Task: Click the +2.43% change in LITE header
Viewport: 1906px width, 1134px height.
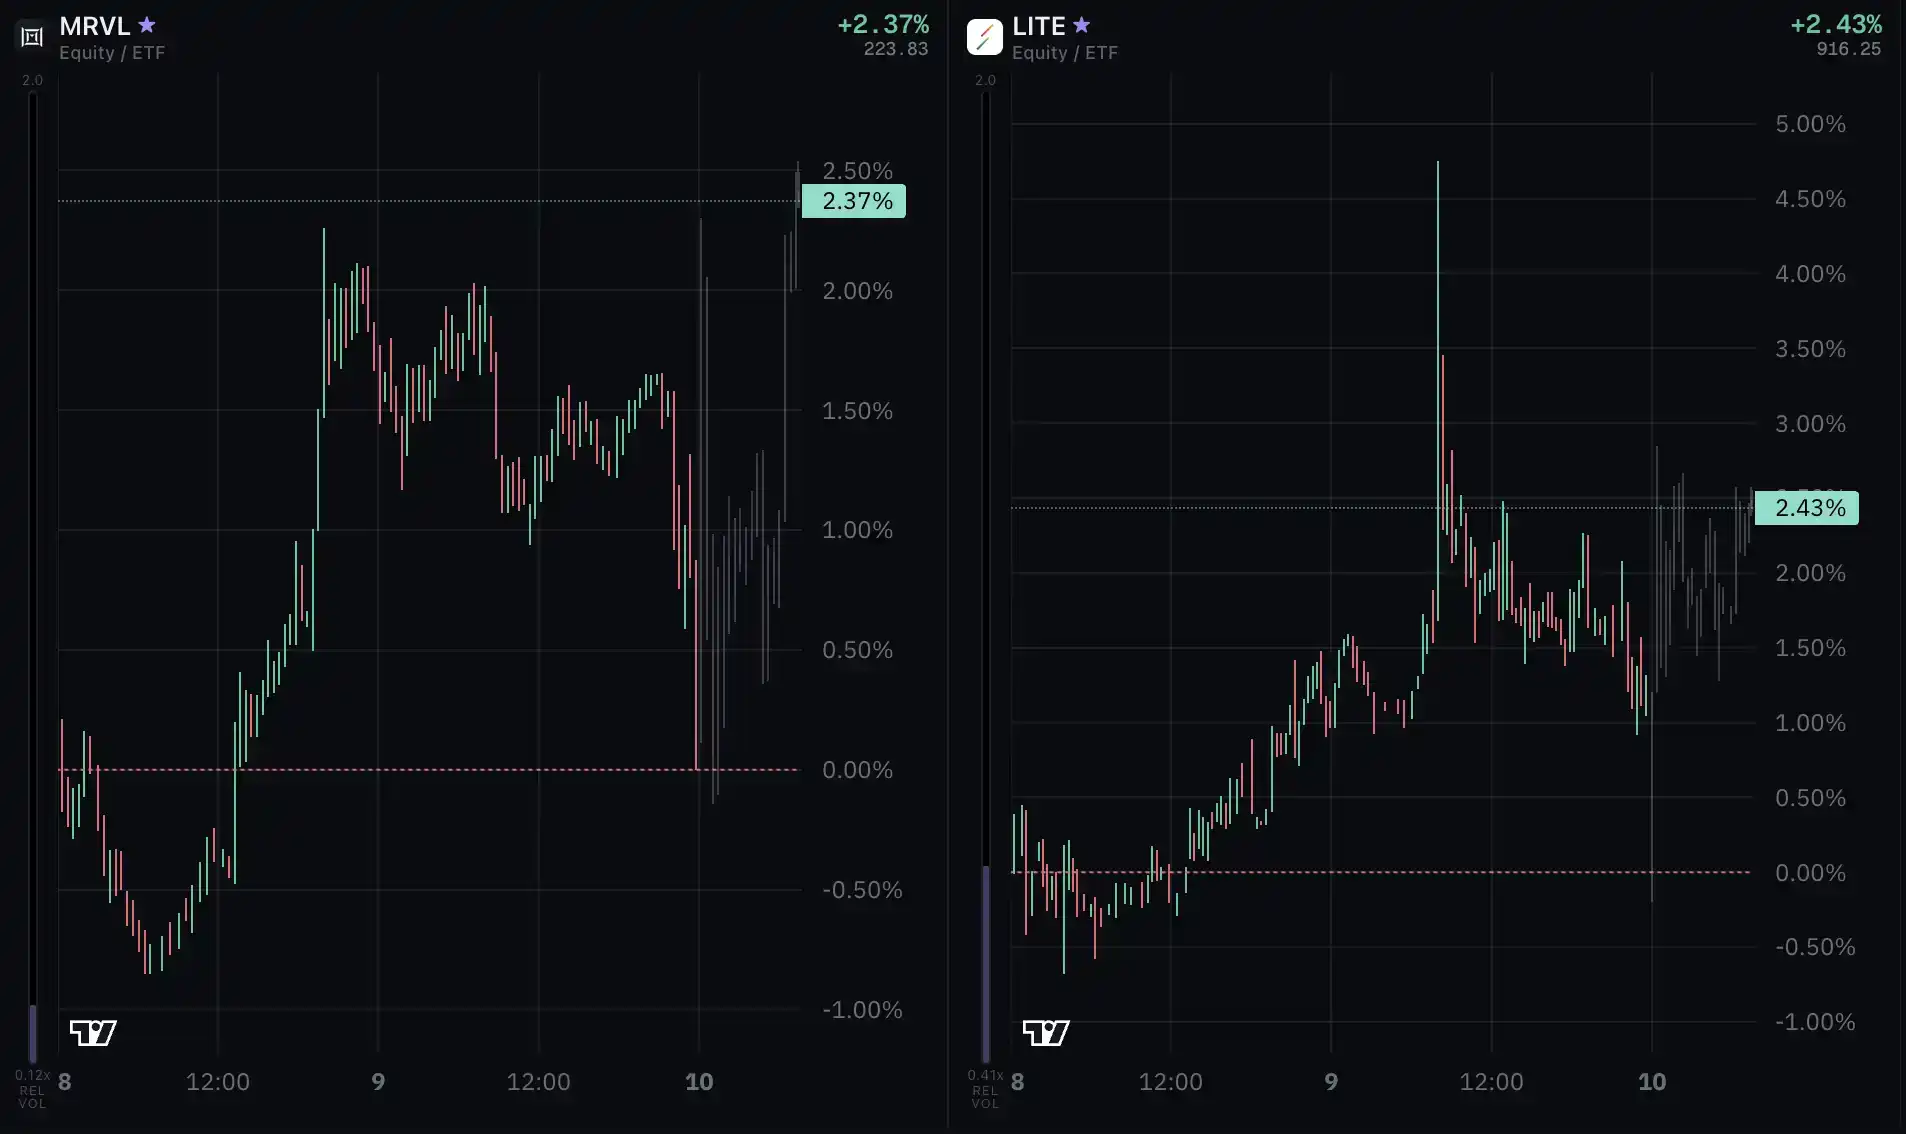Action: pos(1836,24)
